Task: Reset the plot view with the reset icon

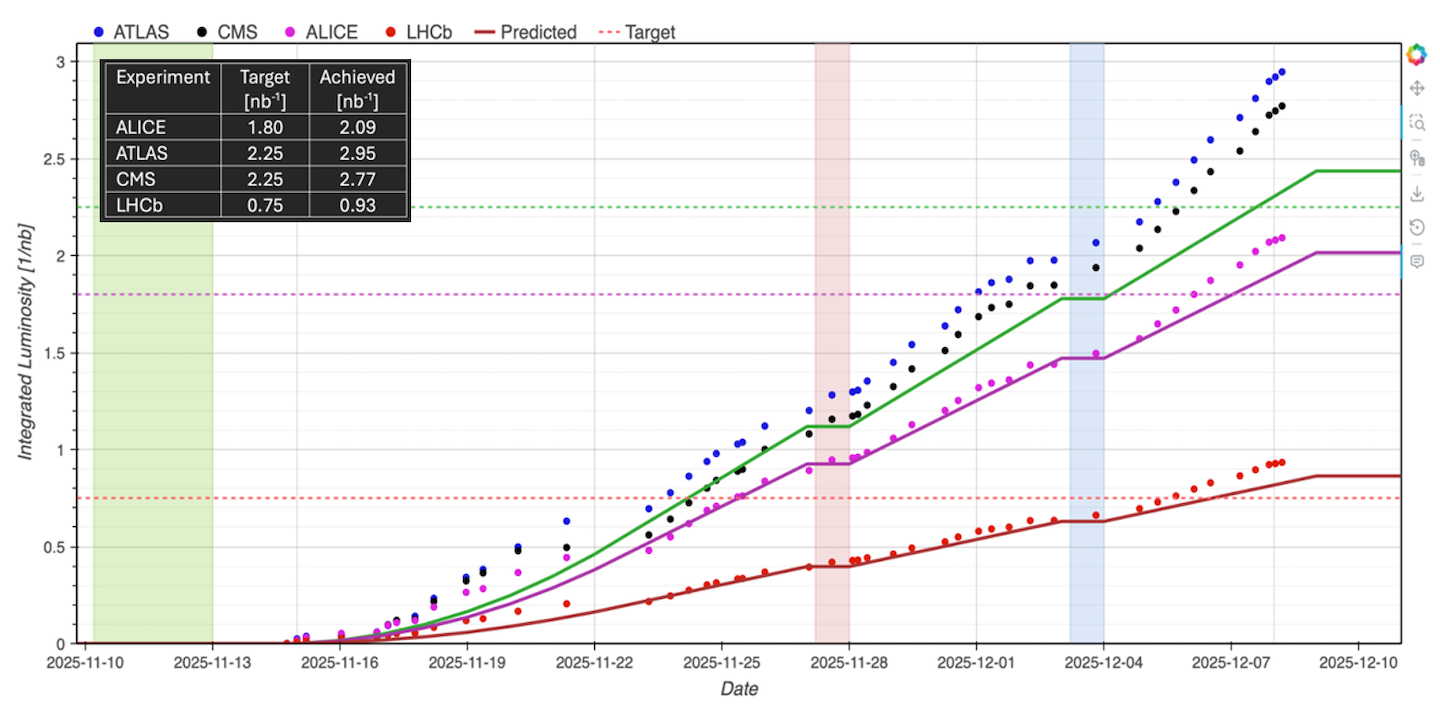Action: [x=1417, y=227]
